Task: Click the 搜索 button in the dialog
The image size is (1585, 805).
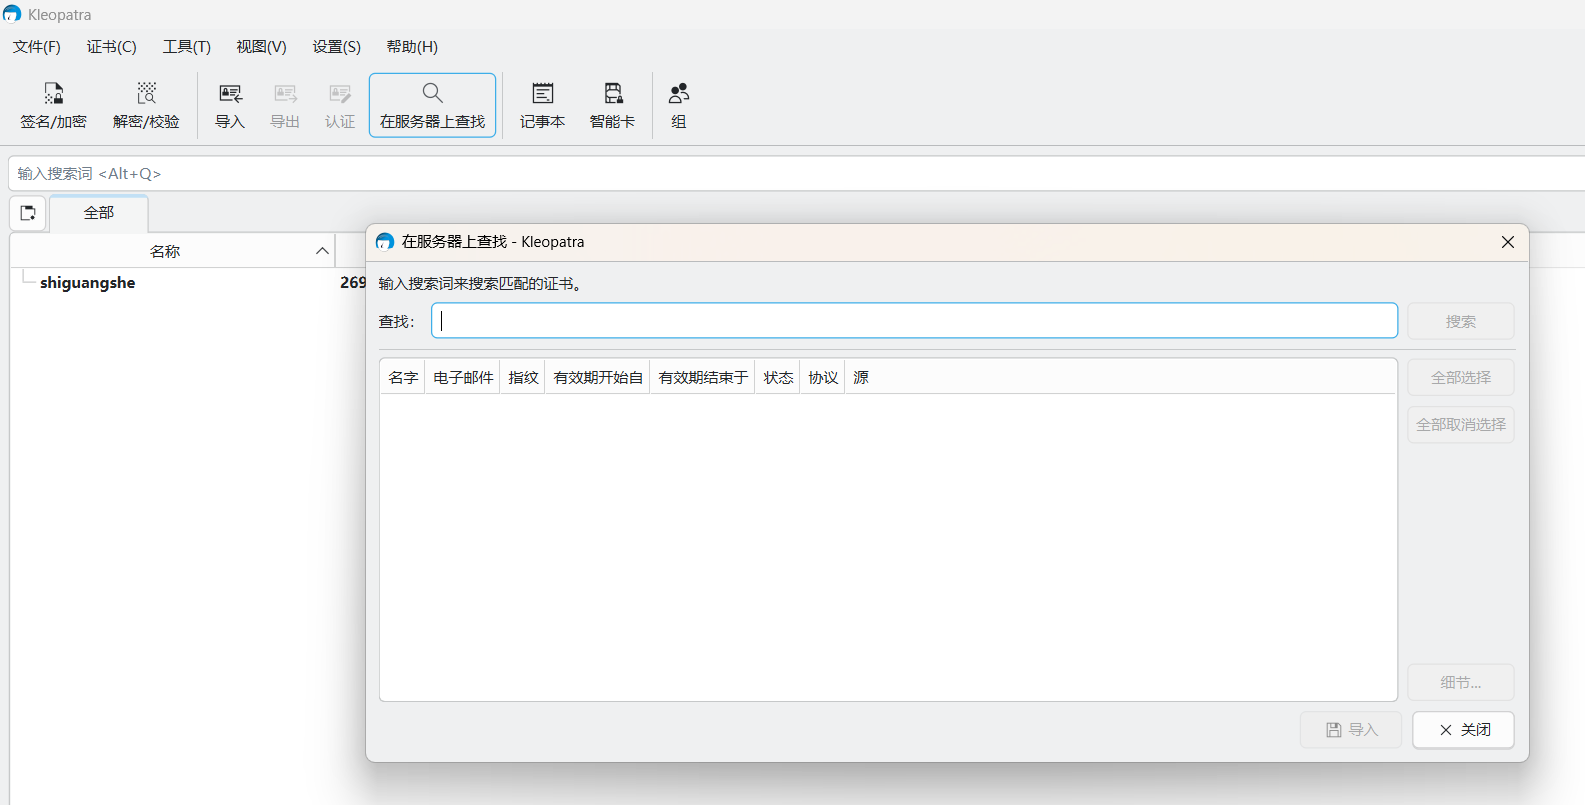Action: point(1461,321)
